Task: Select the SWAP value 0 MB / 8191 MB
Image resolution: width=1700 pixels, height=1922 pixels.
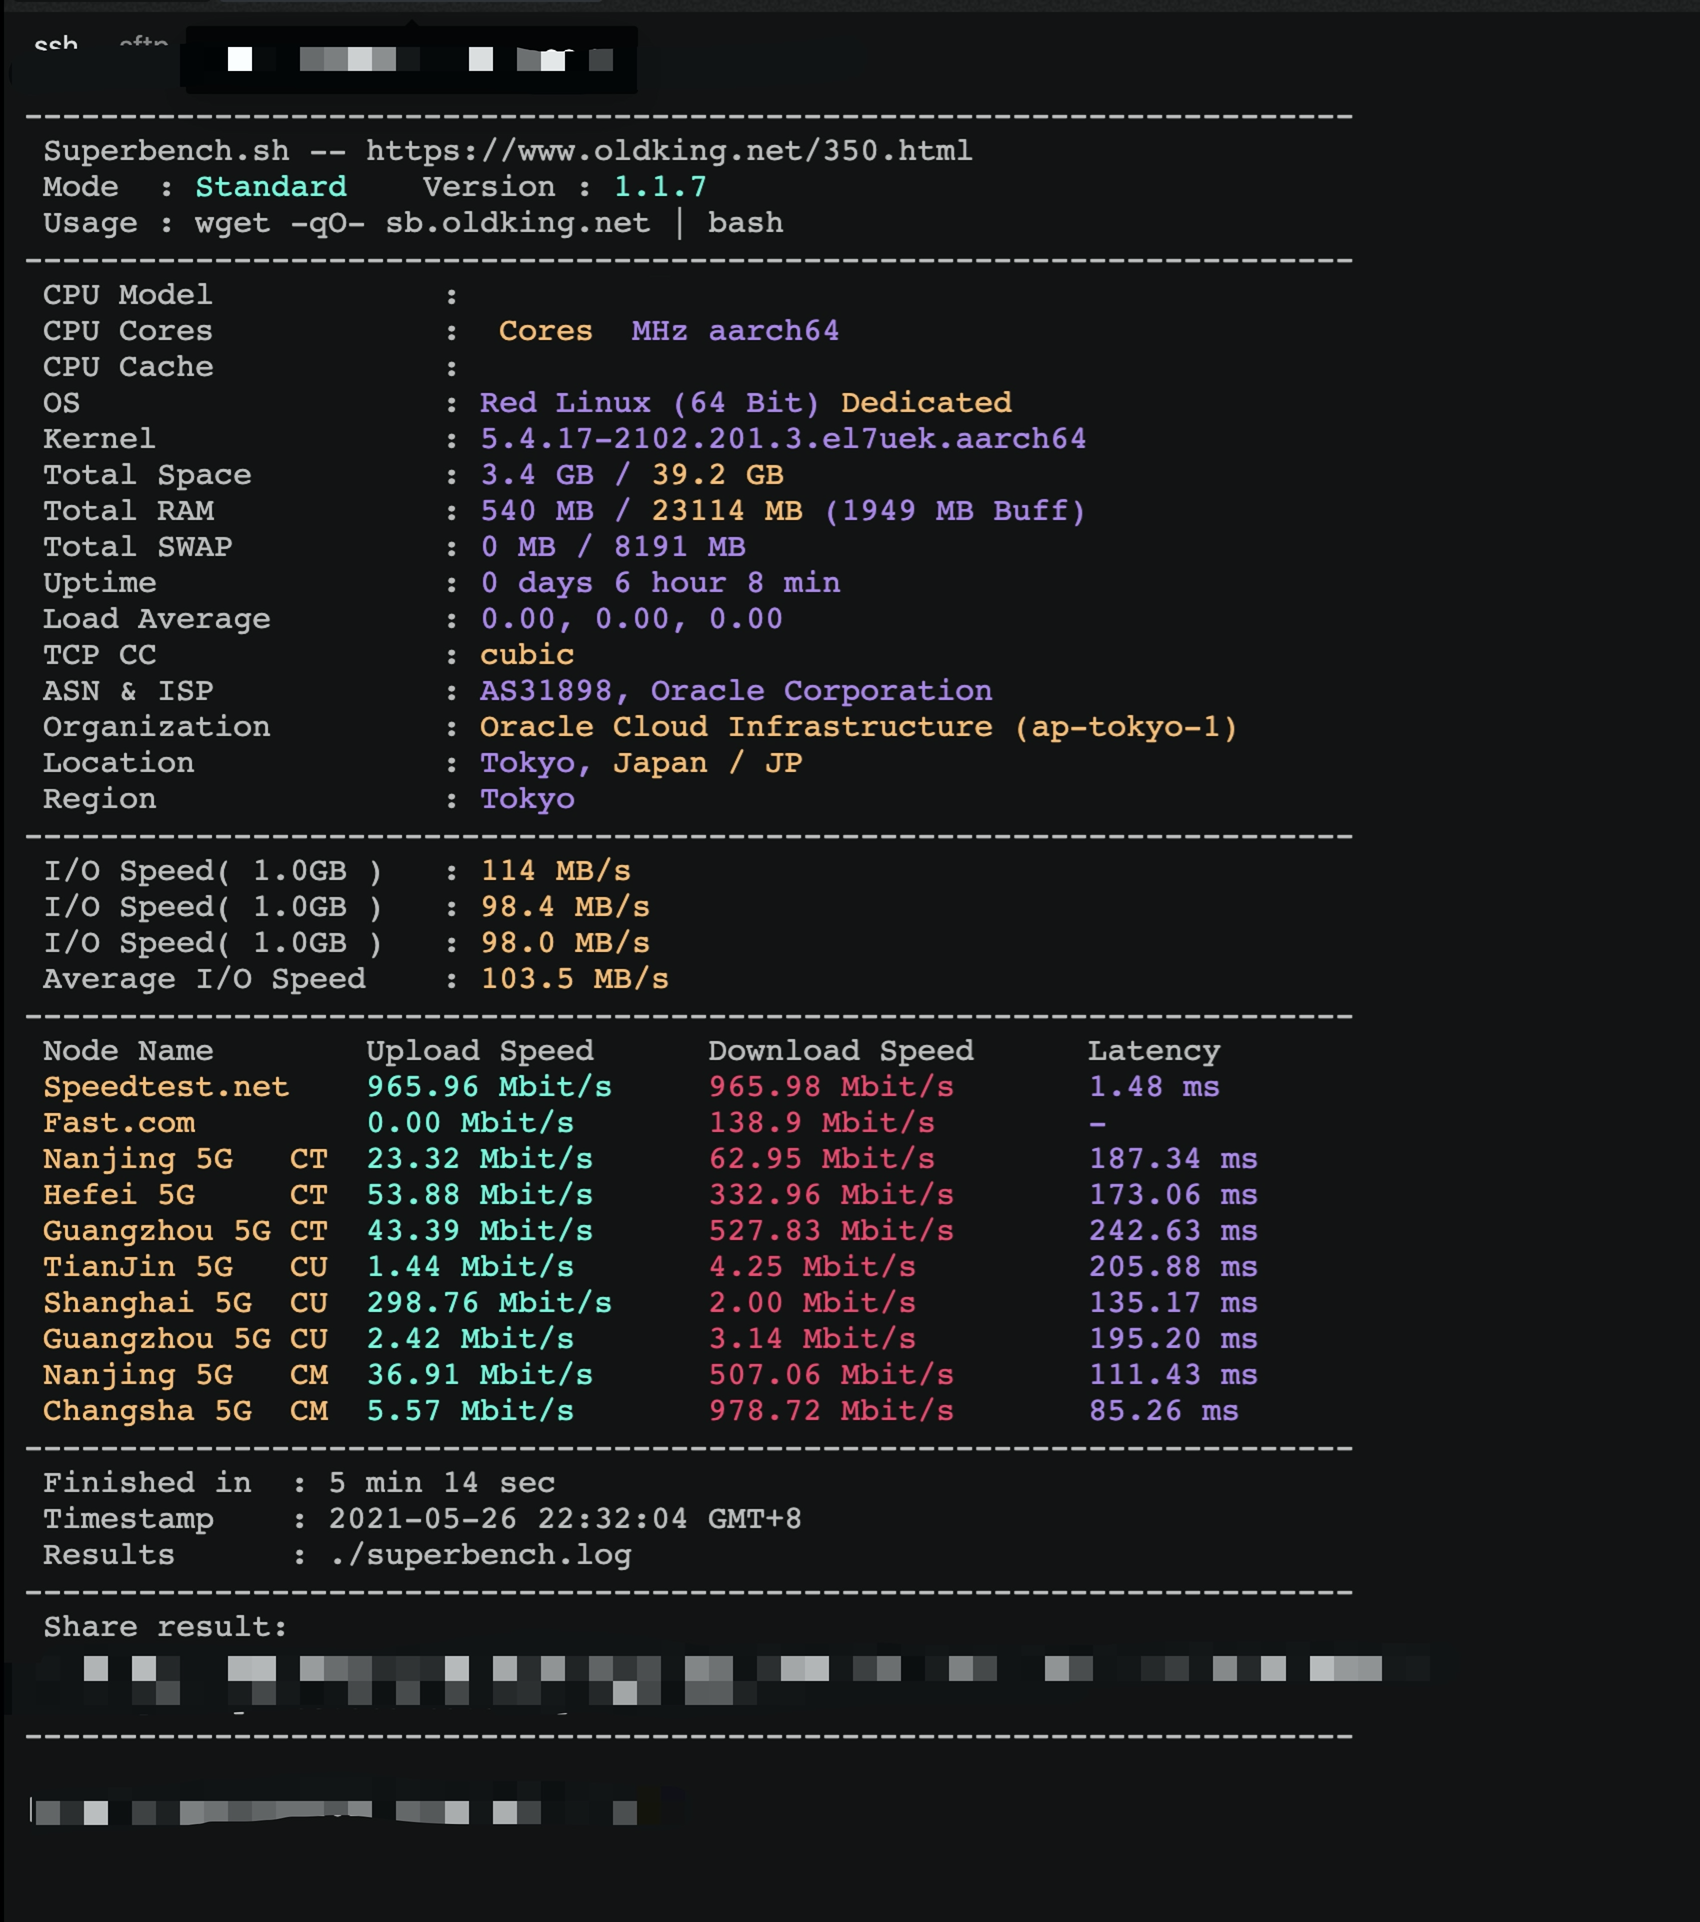Action: [x=613, y=547]
